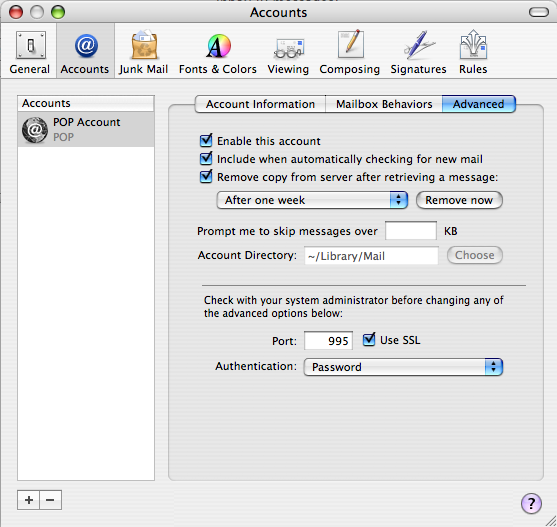Focus the skip messages over KB field
This screenshot has height=527, width=557.
(x=411, y=230)
